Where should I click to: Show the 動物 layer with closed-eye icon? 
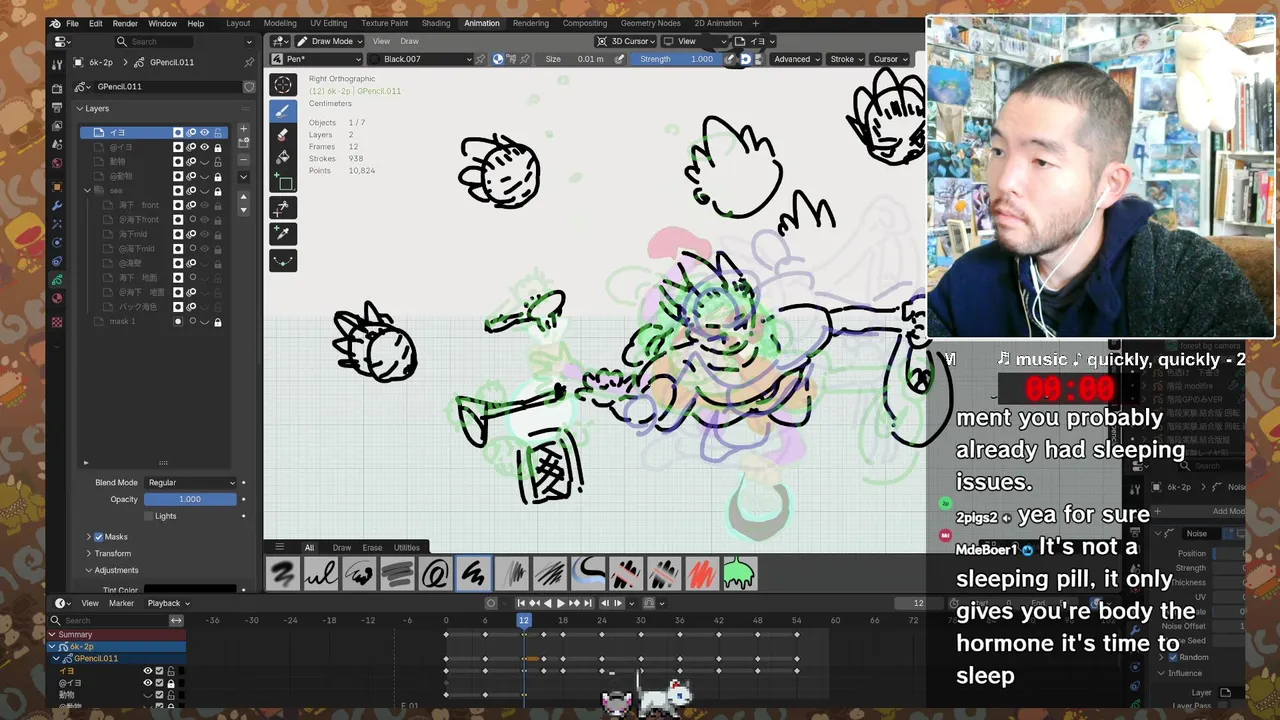pyautogui.click(x=204, y=161)
